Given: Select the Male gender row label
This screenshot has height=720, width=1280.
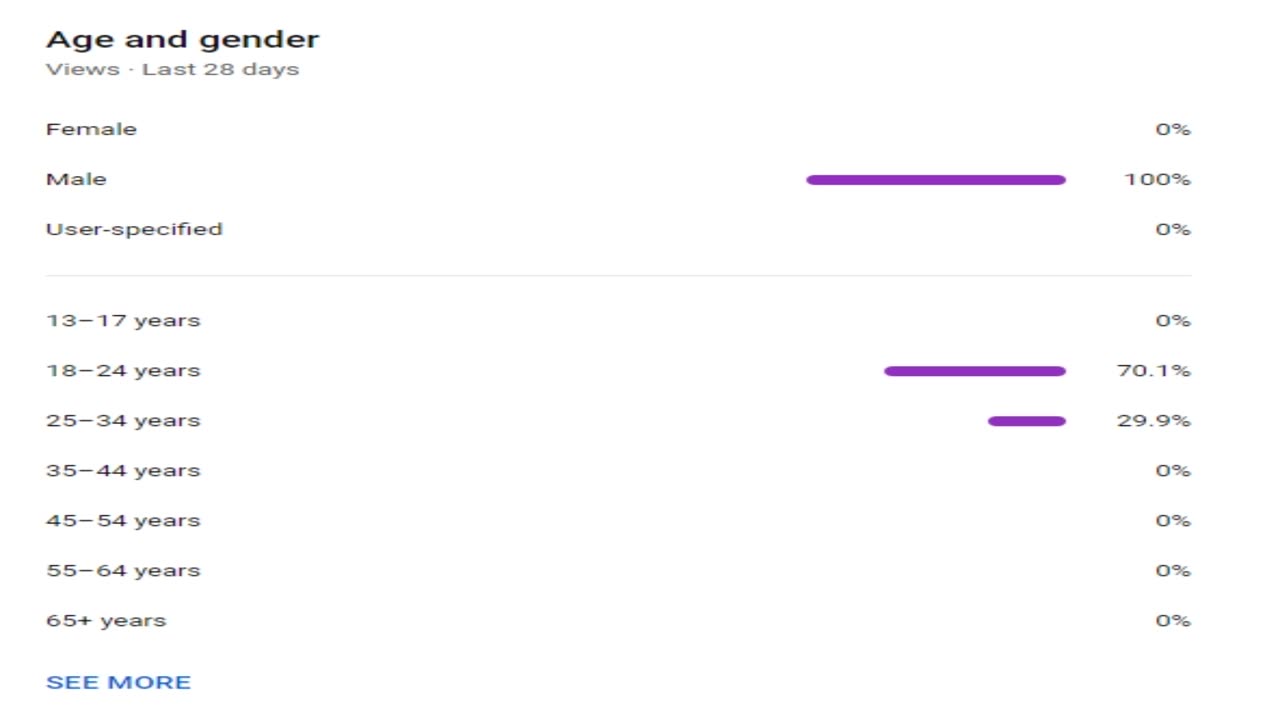Looking at the screenshot, I should [x=76, y=179].
